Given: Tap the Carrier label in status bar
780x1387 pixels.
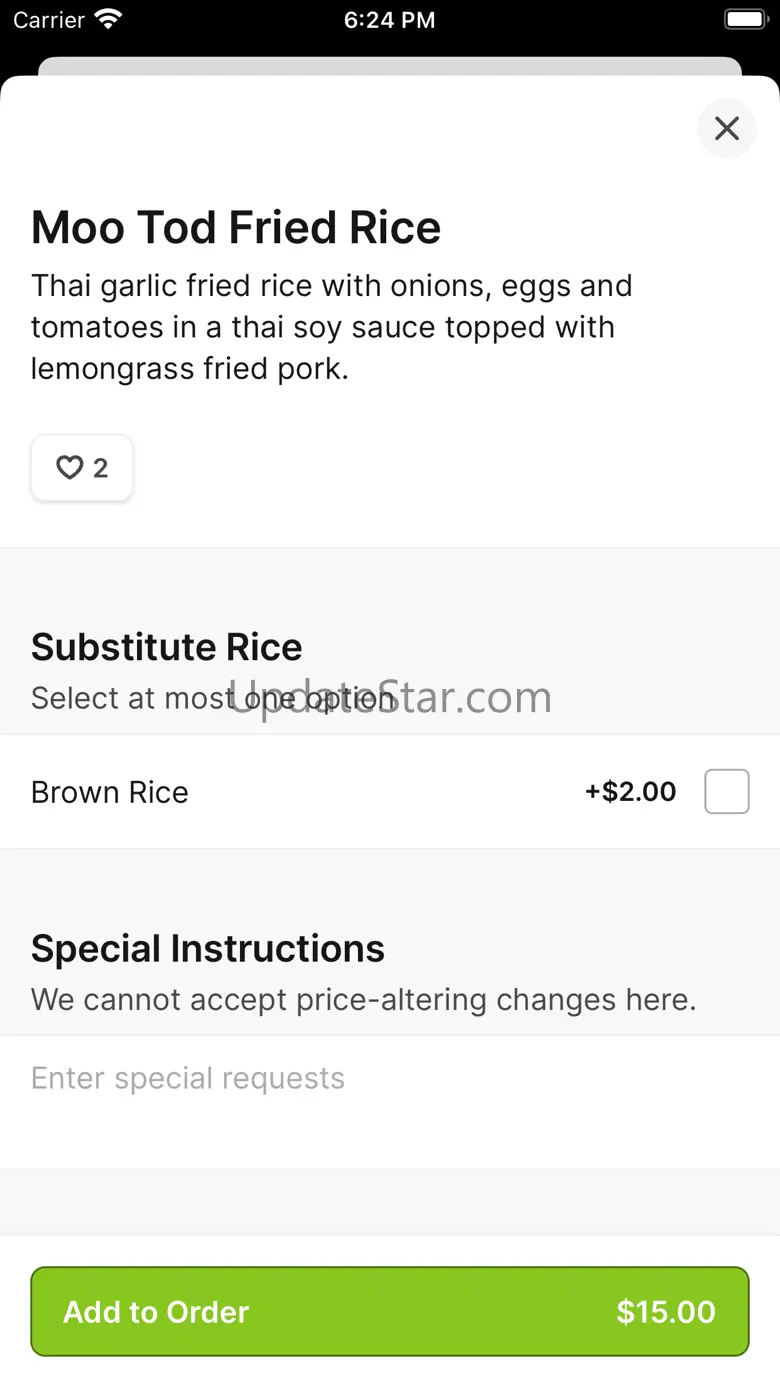Looking at the screenshot, I should 48,20.
